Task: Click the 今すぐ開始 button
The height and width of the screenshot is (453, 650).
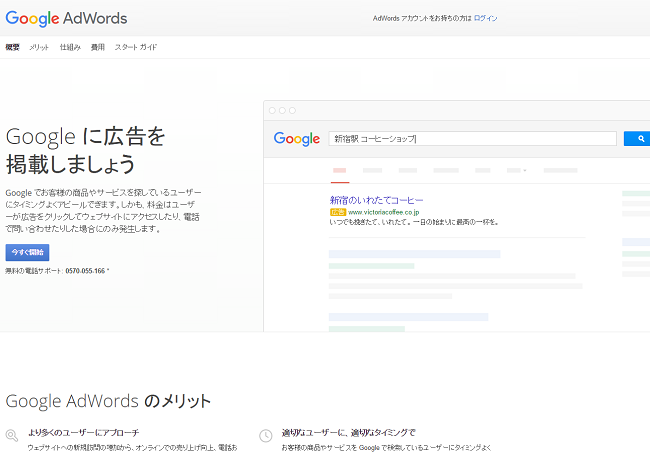Action: point(27,252)
